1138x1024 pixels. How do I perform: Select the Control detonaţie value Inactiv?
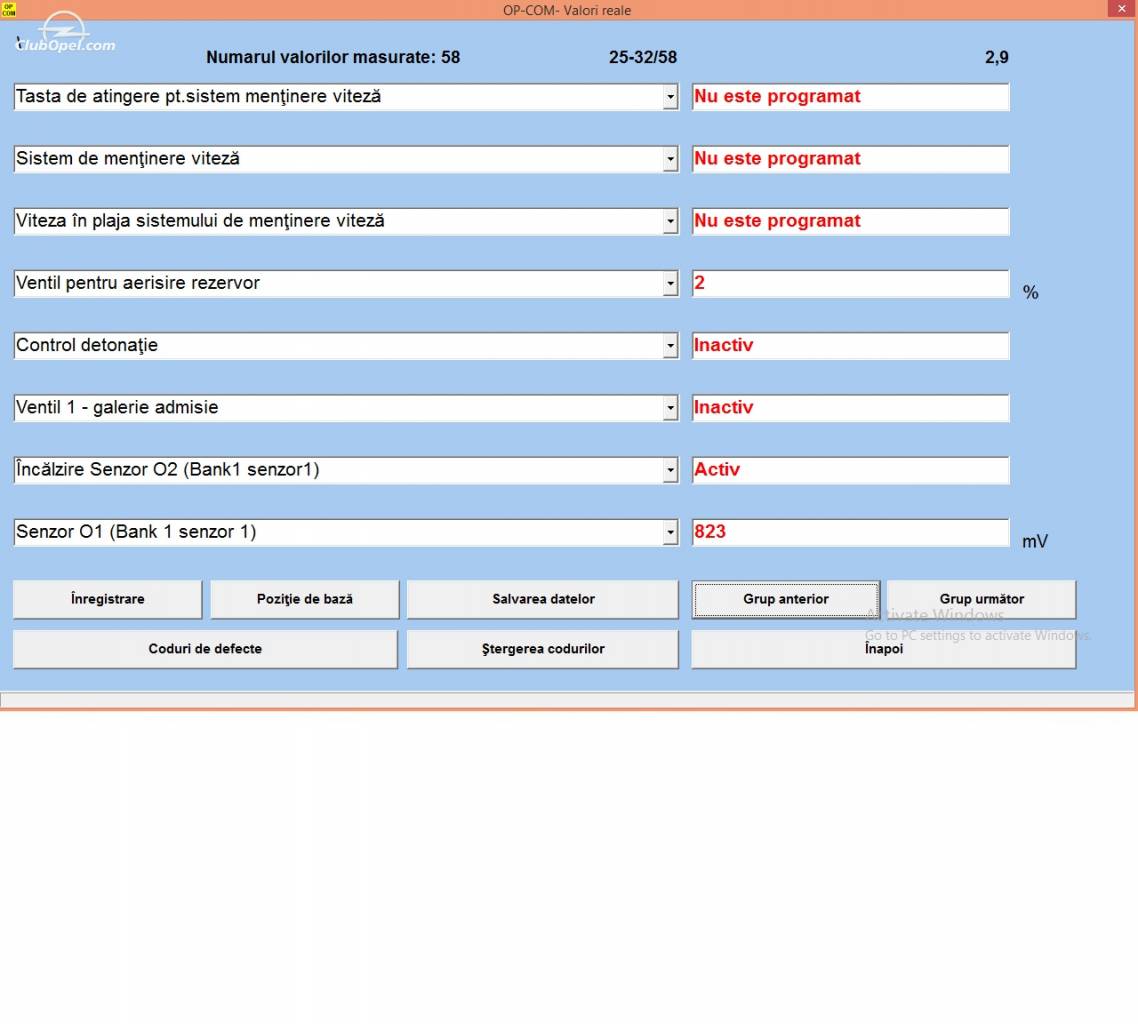point(850,346)
